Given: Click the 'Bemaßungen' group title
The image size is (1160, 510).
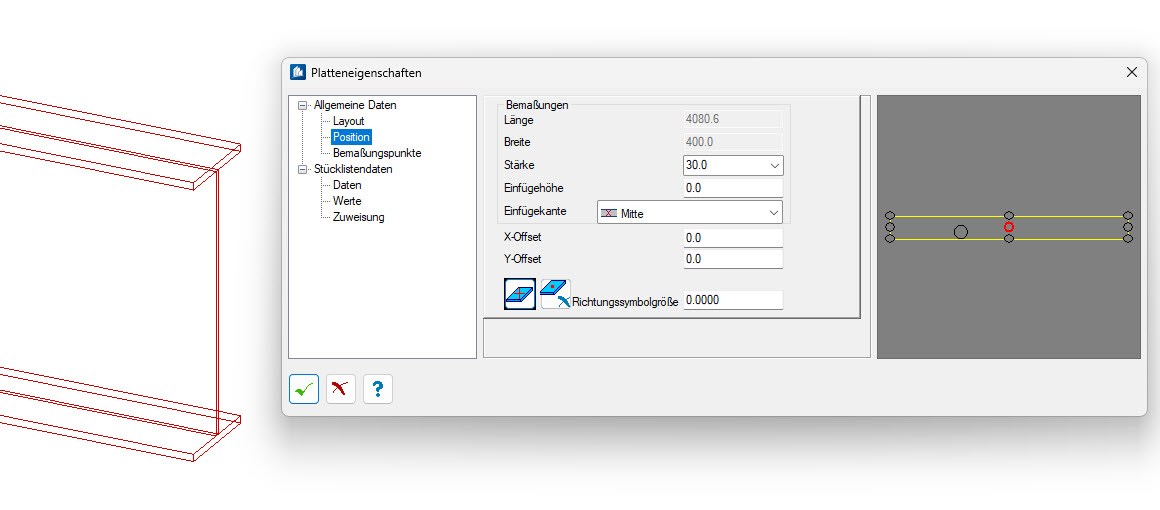Looking at the screenshot, I should (537, 105).
